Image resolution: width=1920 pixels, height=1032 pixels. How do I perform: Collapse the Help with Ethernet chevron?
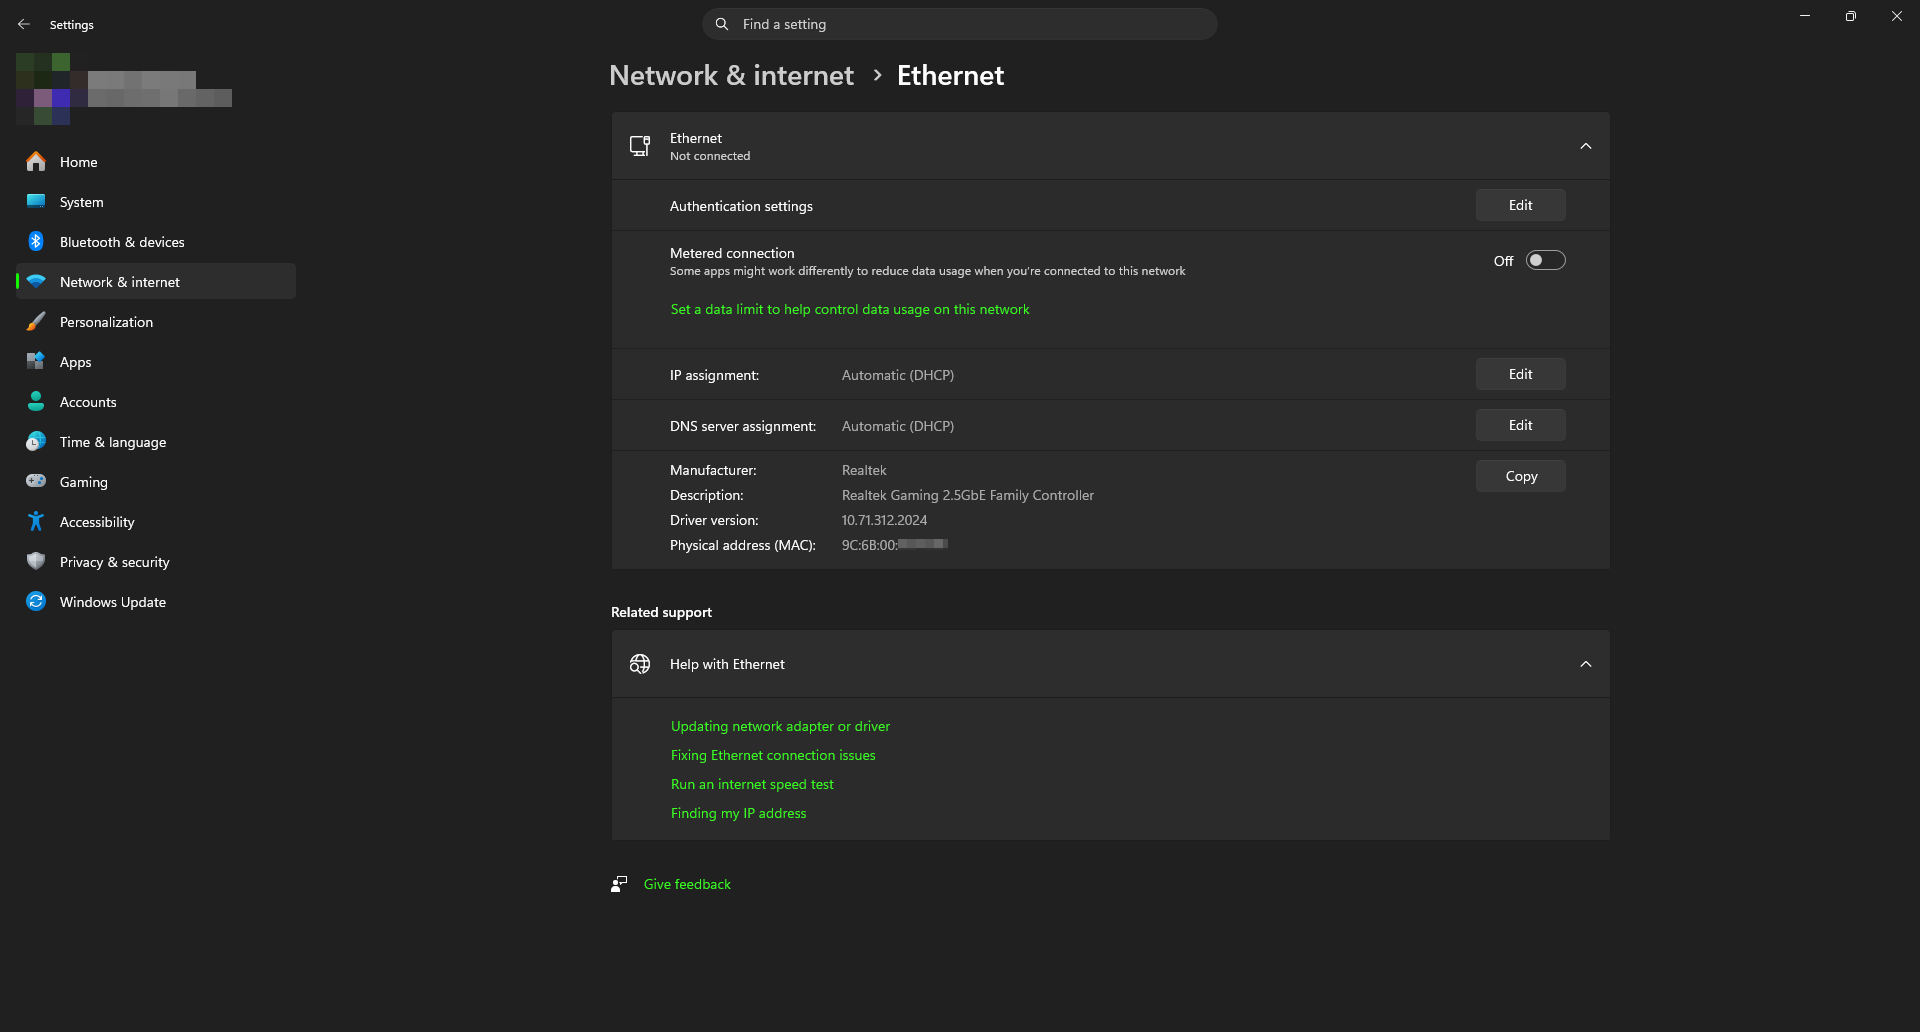[x=1586, y=664]
